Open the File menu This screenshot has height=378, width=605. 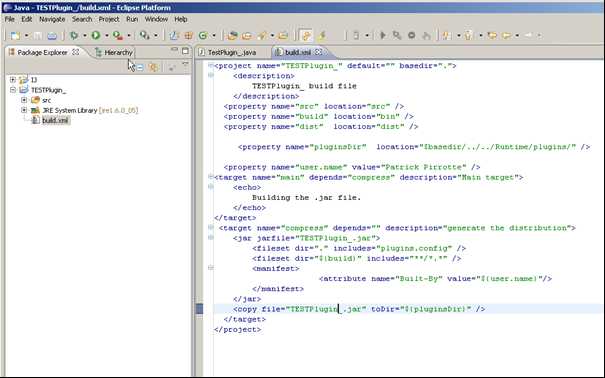pos(10,19)
